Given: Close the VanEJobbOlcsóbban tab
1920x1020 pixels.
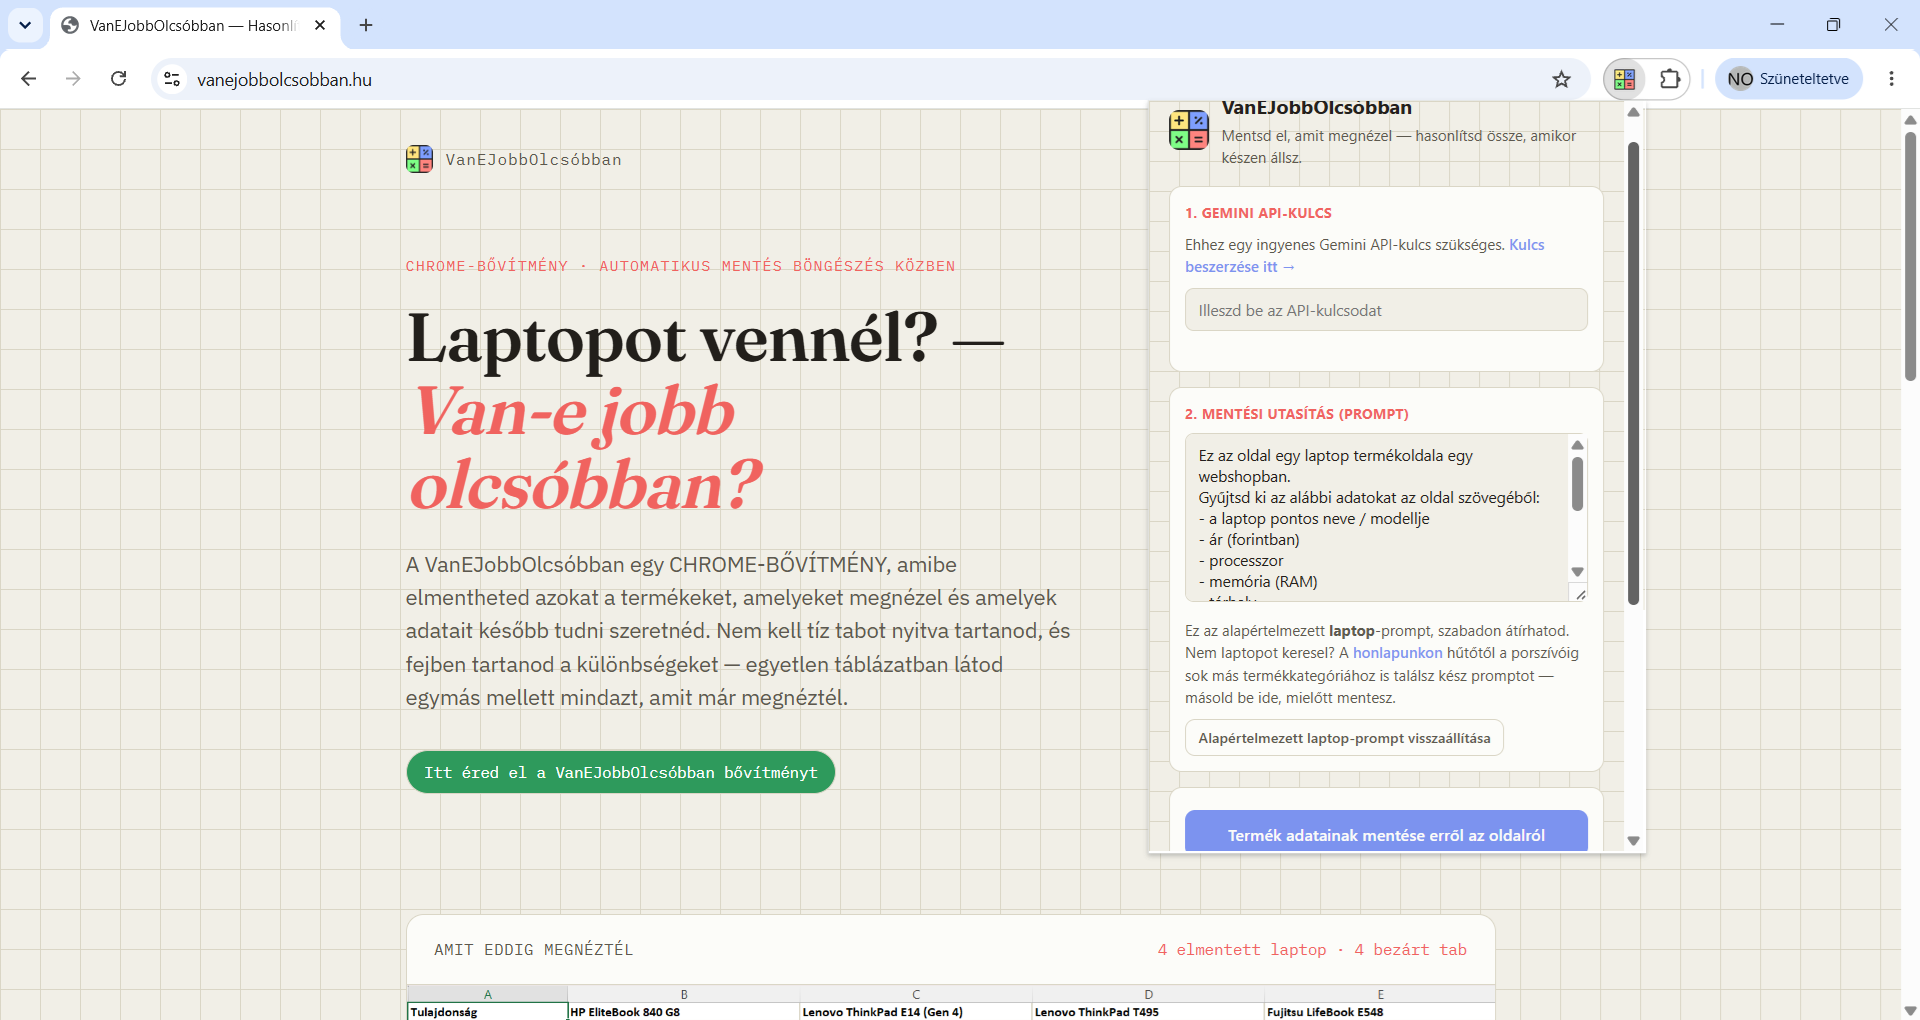Looking at the screenshot, I should [320, 25].
